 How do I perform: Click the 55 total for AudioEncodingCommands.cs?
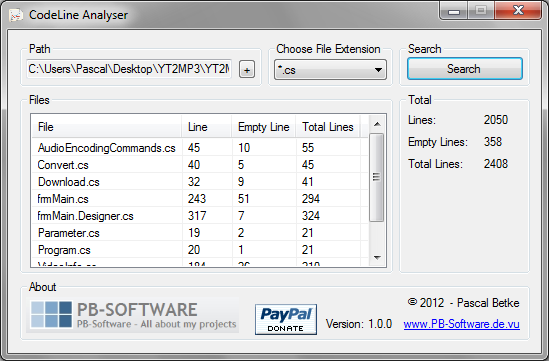point(308,148)
